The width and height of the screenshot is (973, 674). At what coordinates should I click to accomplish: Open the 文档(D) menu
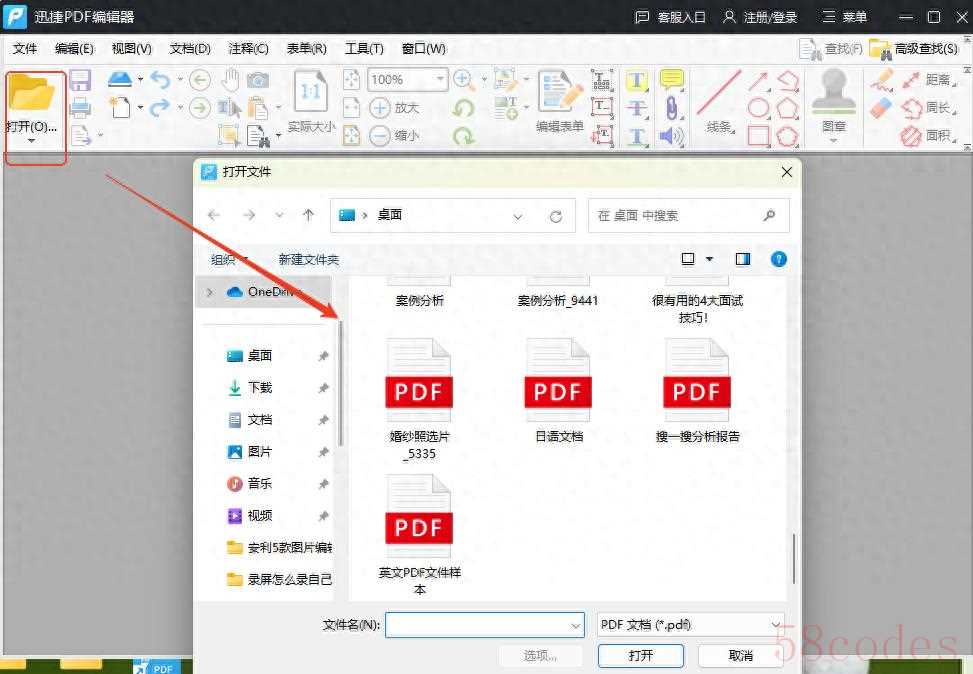point(190,48)
